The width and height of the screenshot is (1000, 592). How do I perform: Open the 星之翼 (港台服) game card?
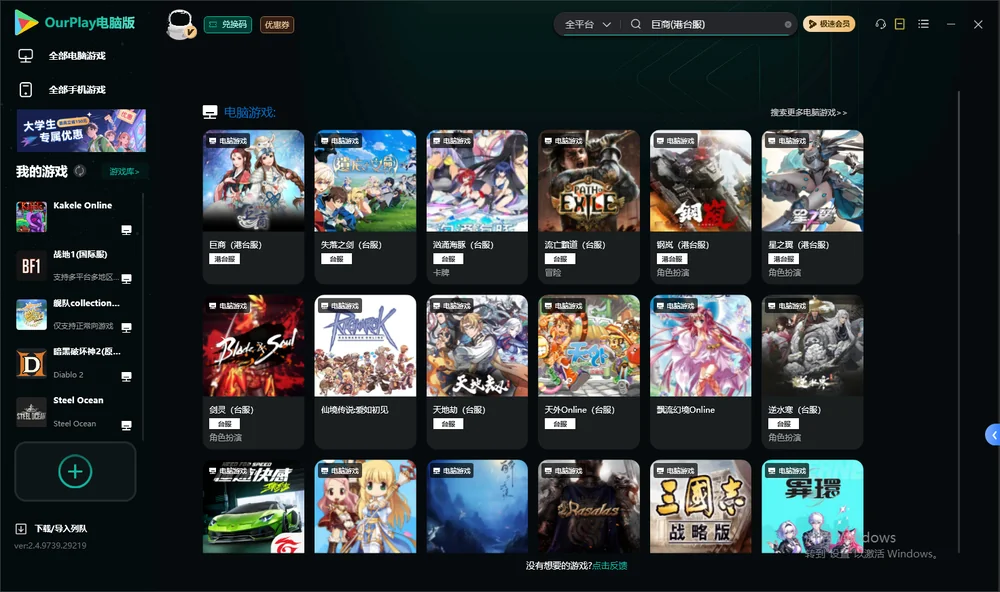coord(812,207)
